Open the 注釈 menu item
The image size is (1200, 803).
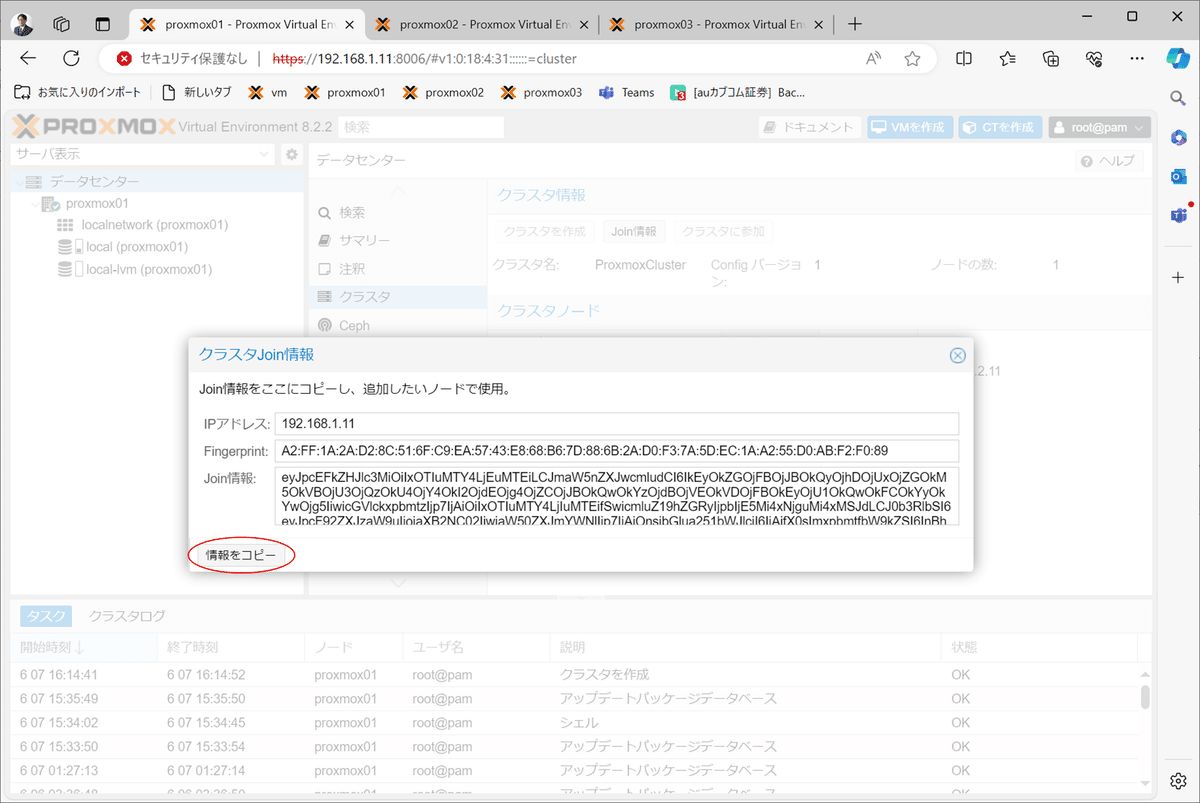click(397, 269)
